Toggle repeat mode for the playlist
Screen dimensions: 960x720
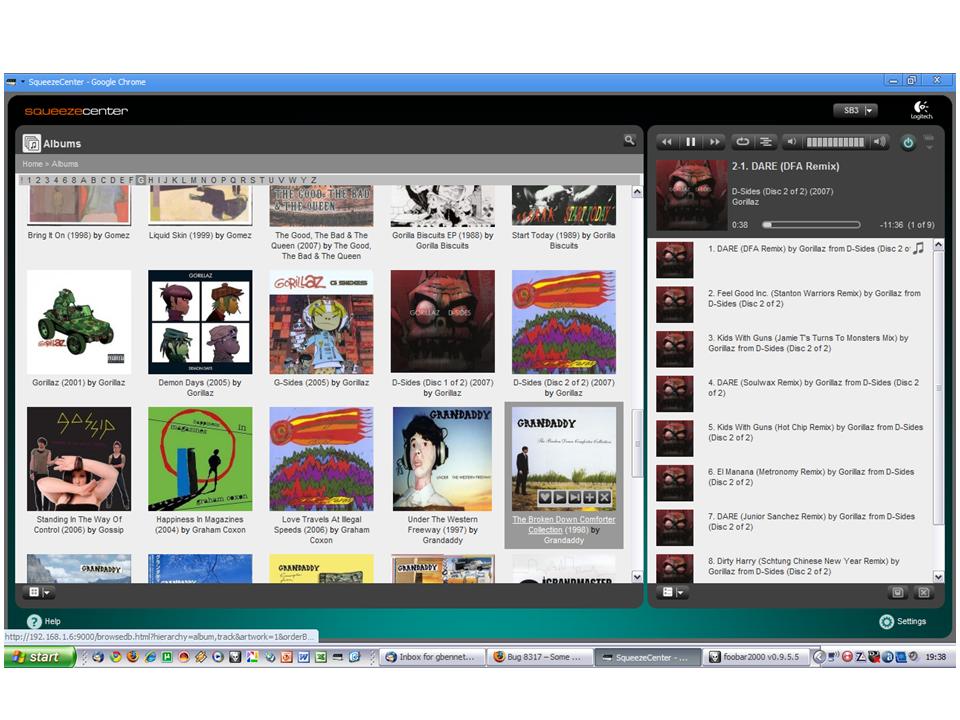pos(743,142)
